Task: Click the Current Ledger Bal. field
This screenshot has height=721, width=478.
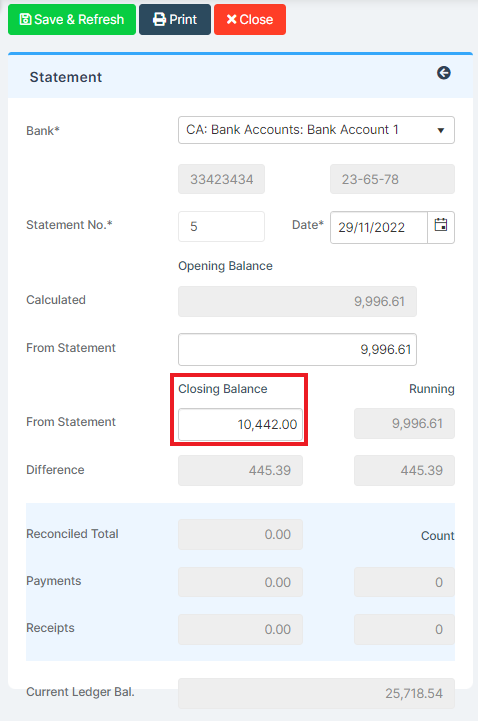Action: click(316, 693)
